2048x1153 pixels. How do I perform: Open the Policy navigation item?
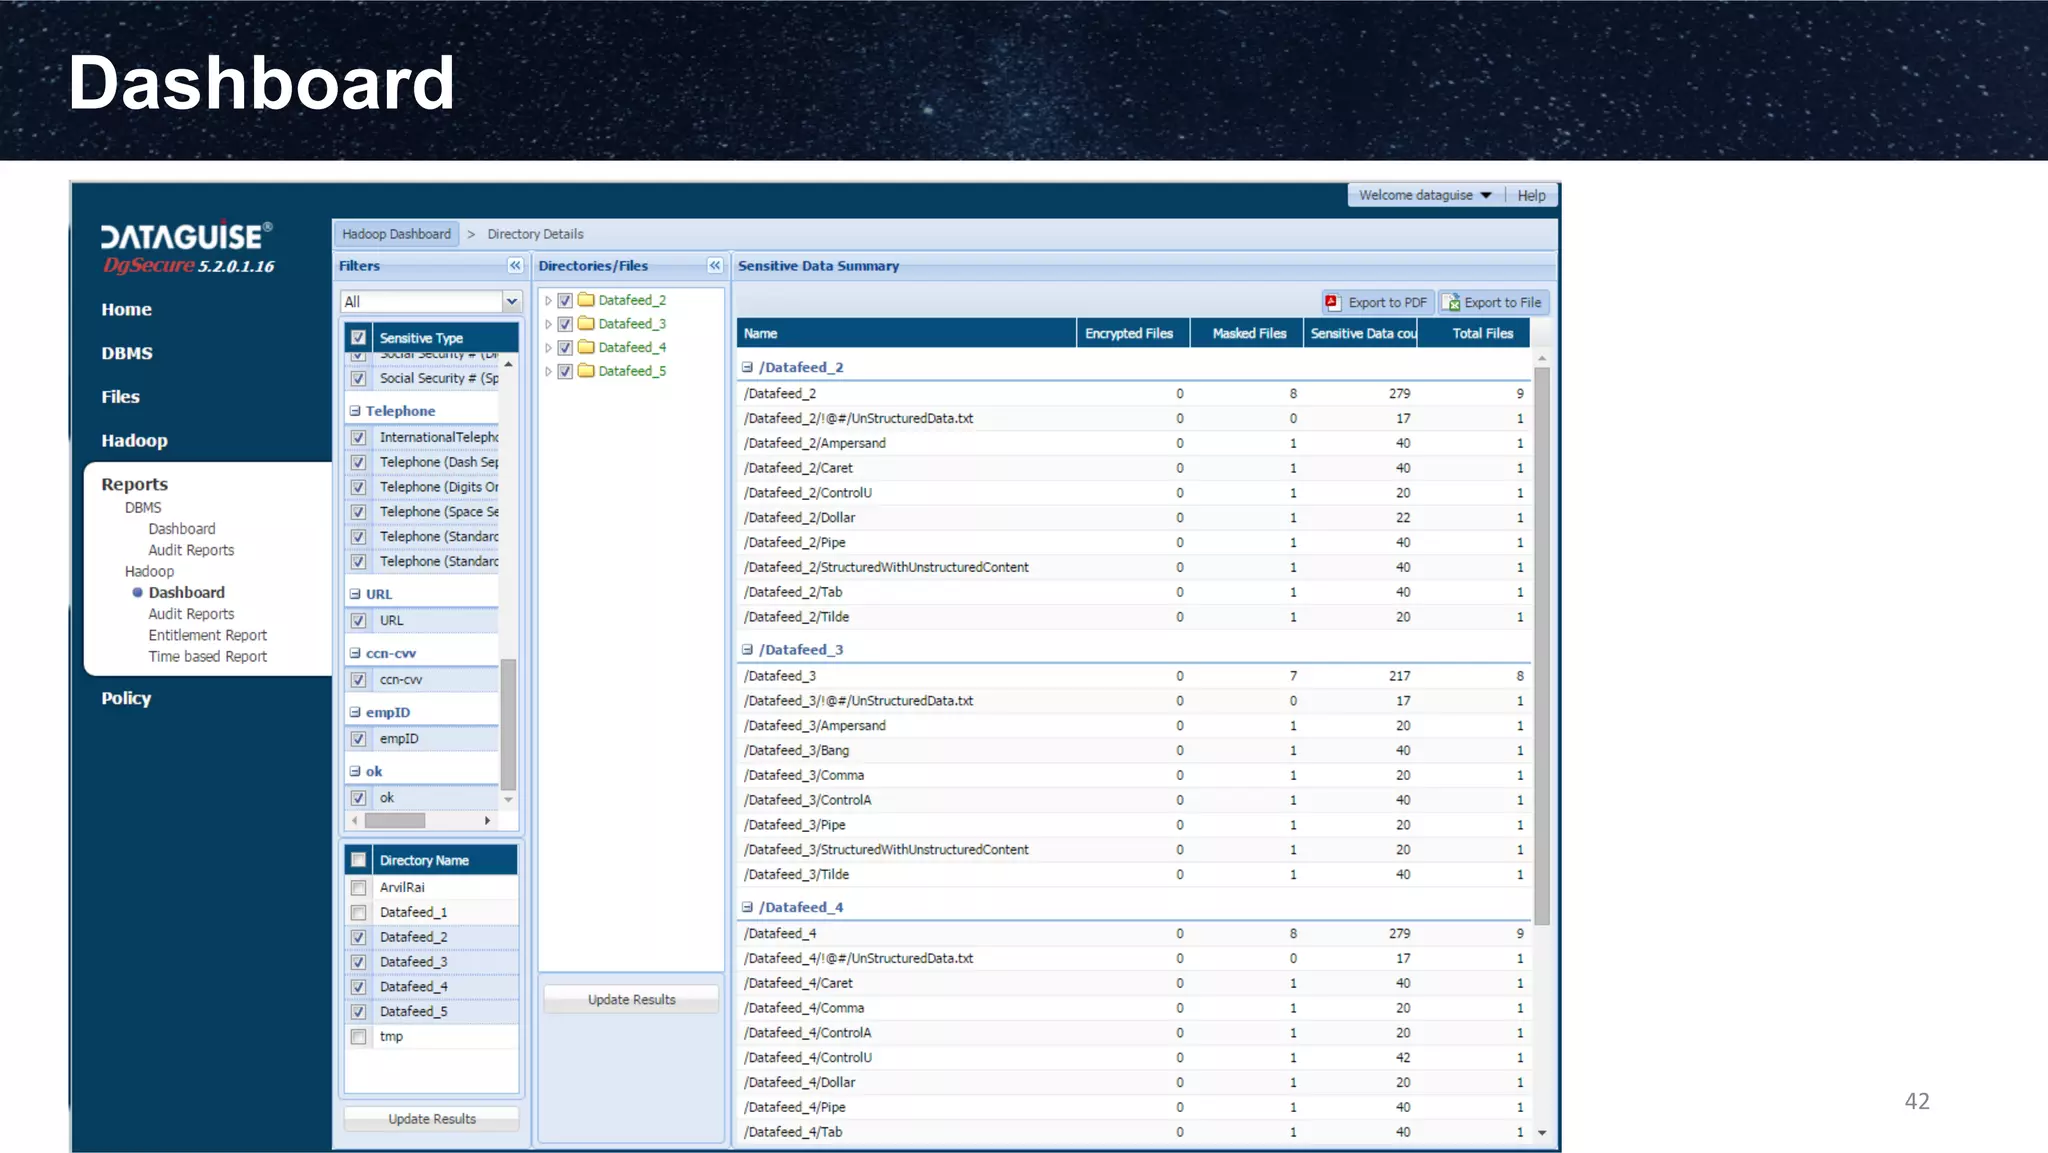[x=126, y=698]
